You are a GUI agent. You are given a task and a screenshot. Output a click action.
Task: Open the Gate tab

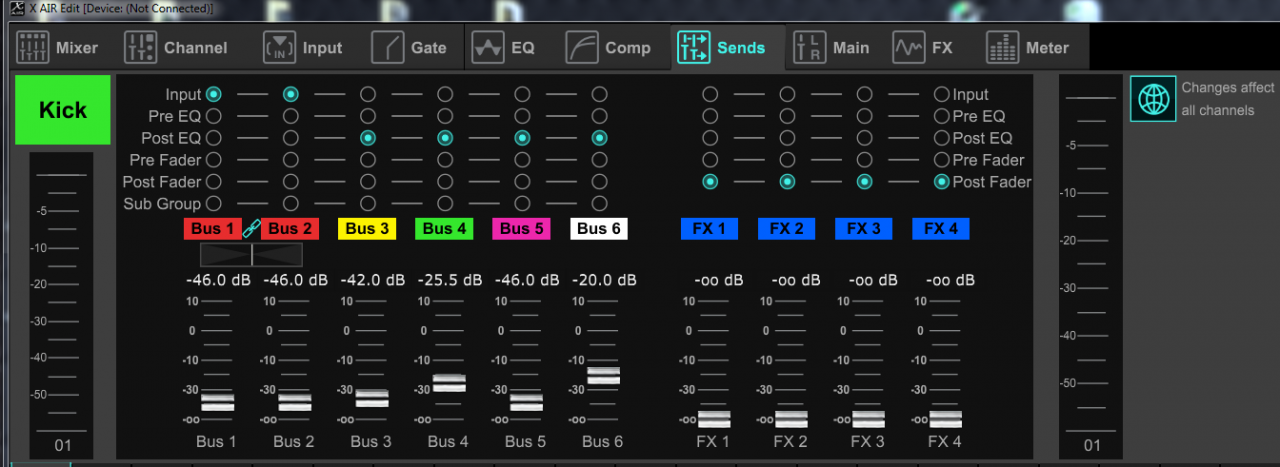408,47
